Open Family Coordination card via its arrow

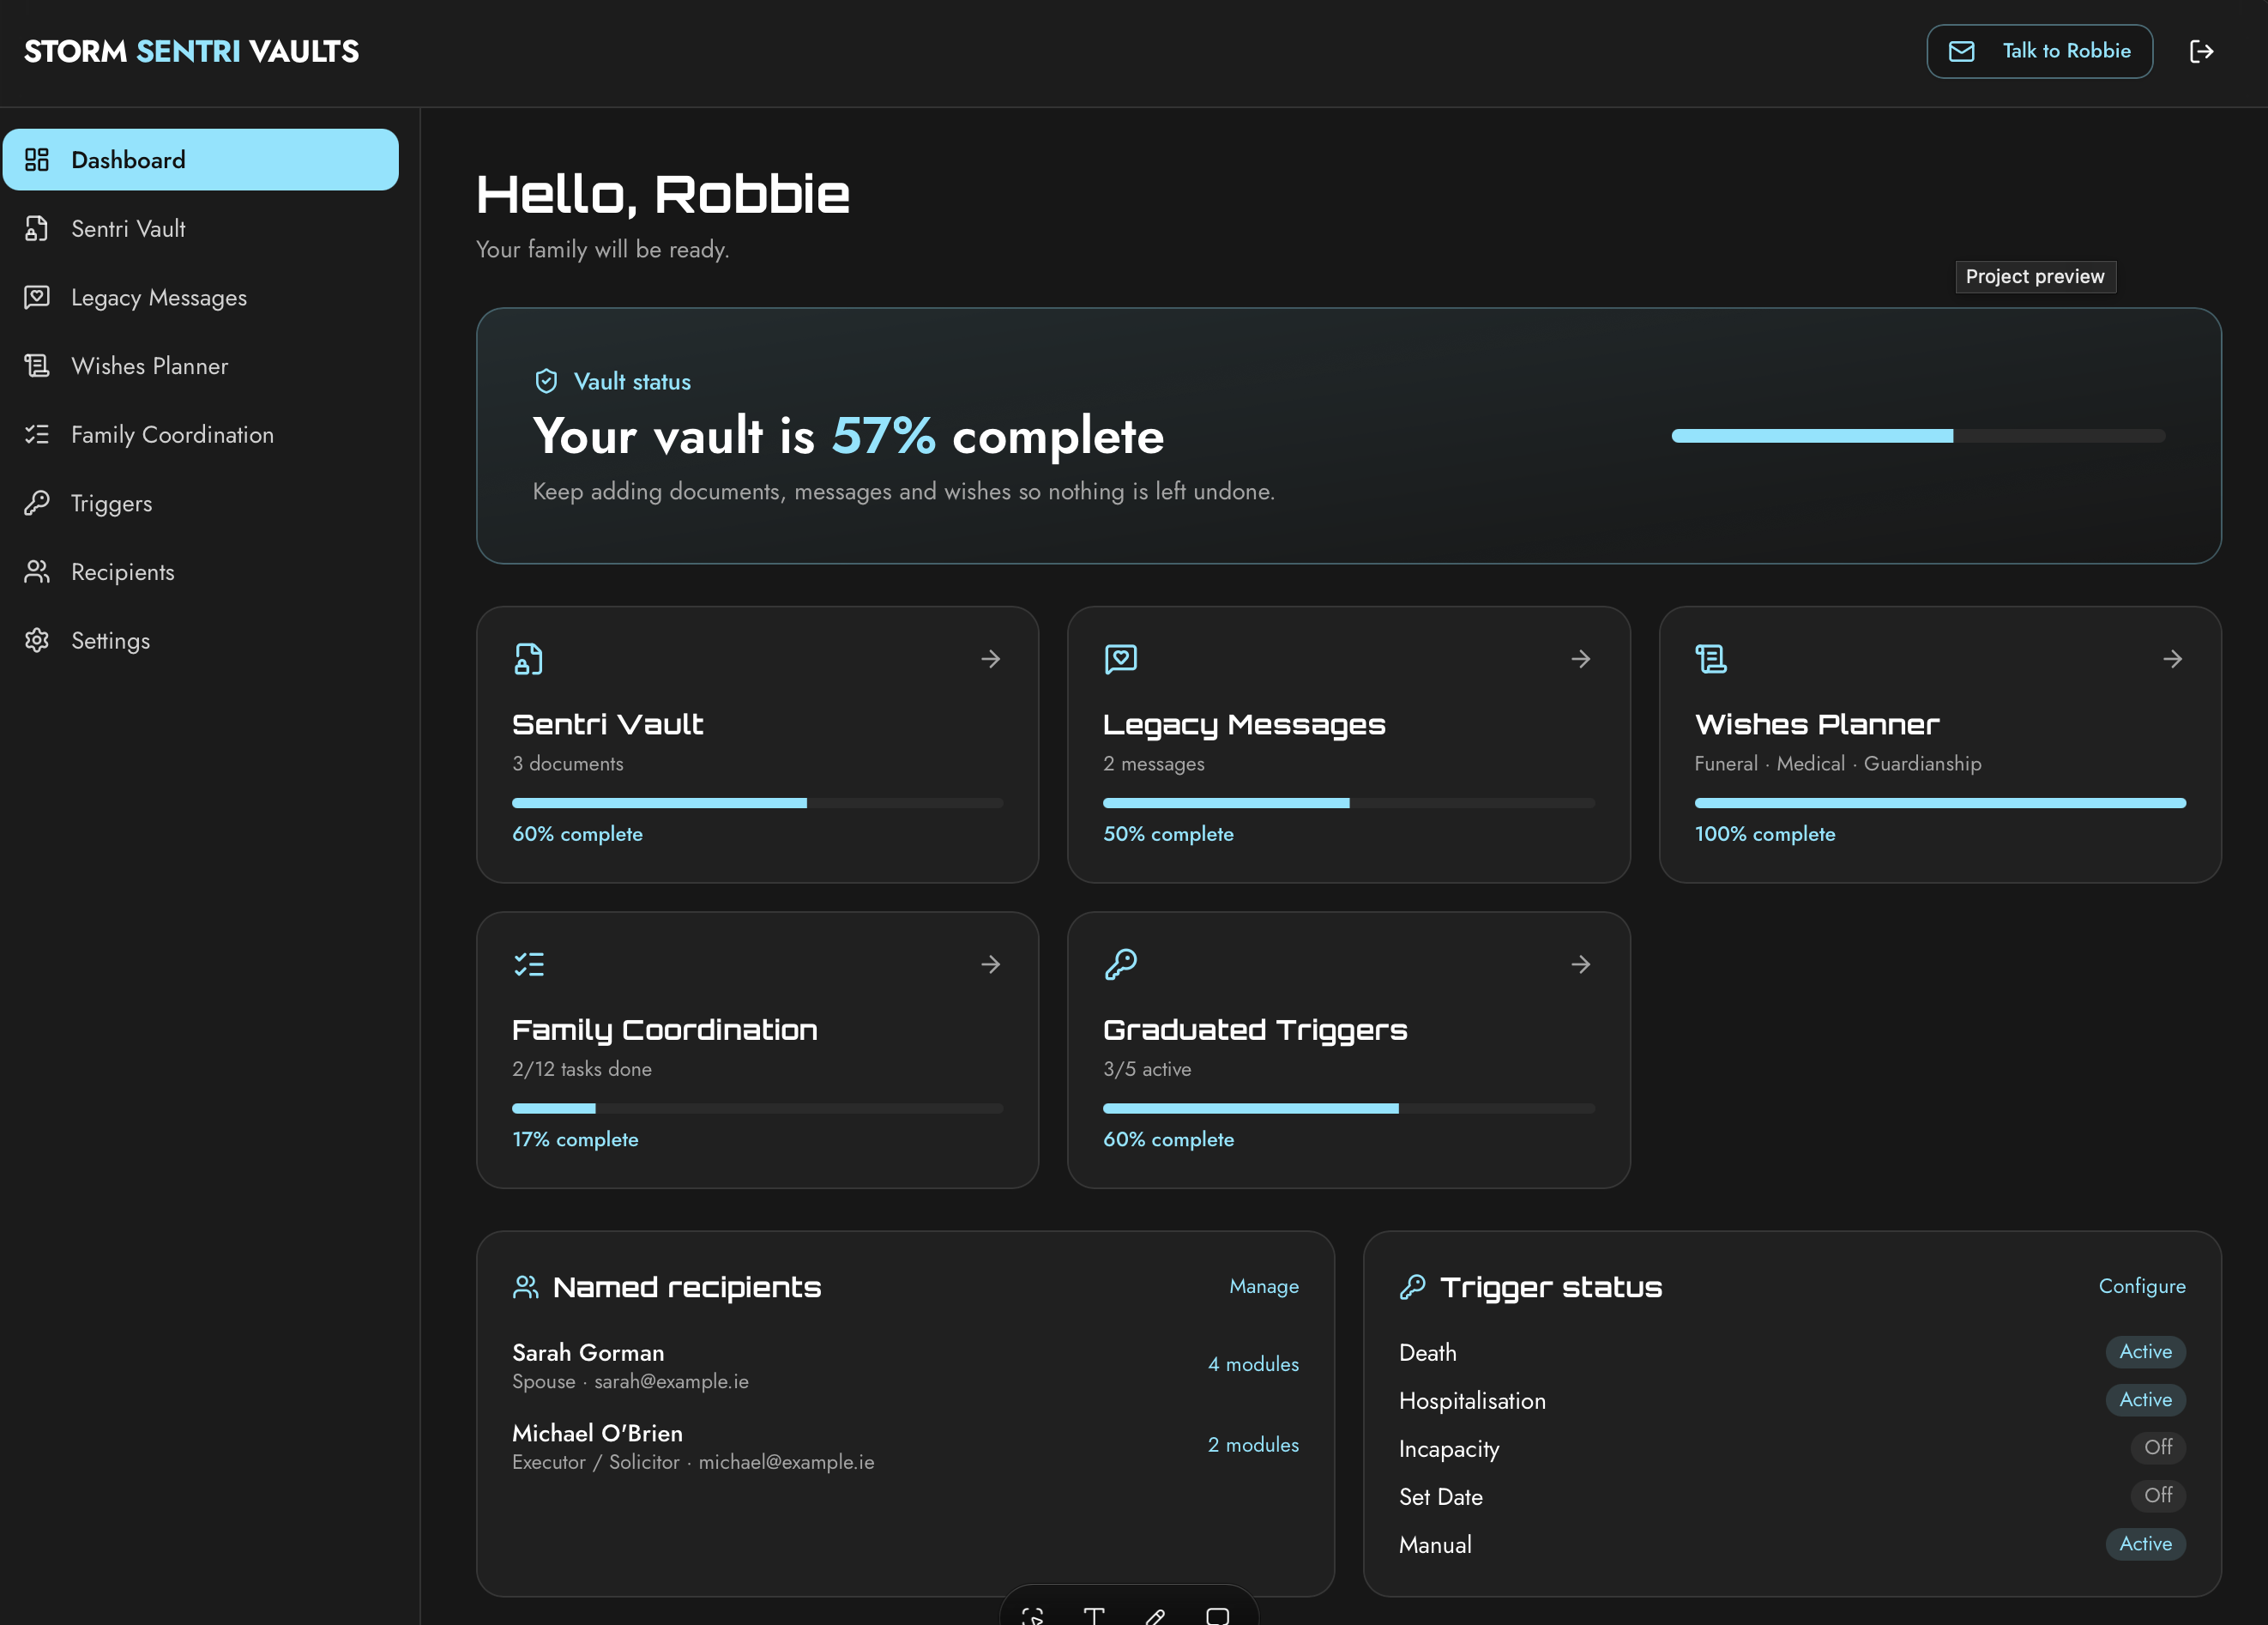tap(990, 965)
